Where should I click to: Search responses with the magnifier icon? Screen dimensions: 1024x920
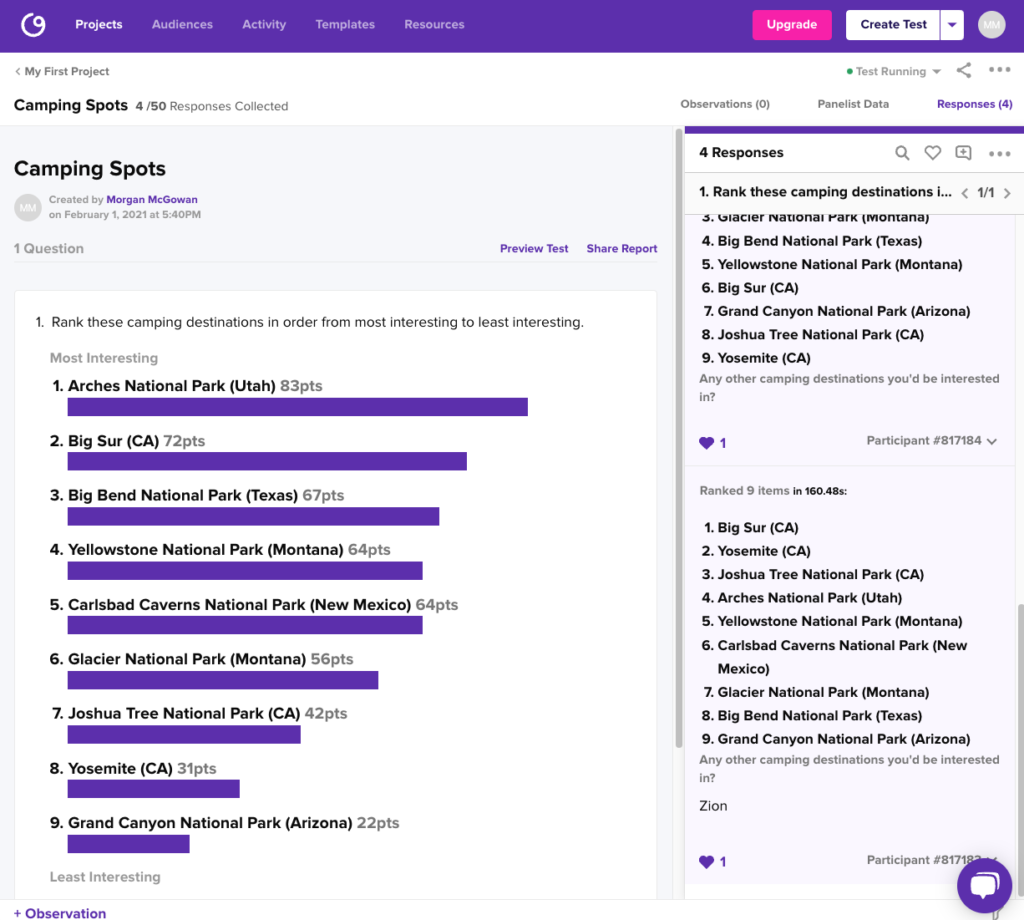pyautogui.click(x=902, y=153)
